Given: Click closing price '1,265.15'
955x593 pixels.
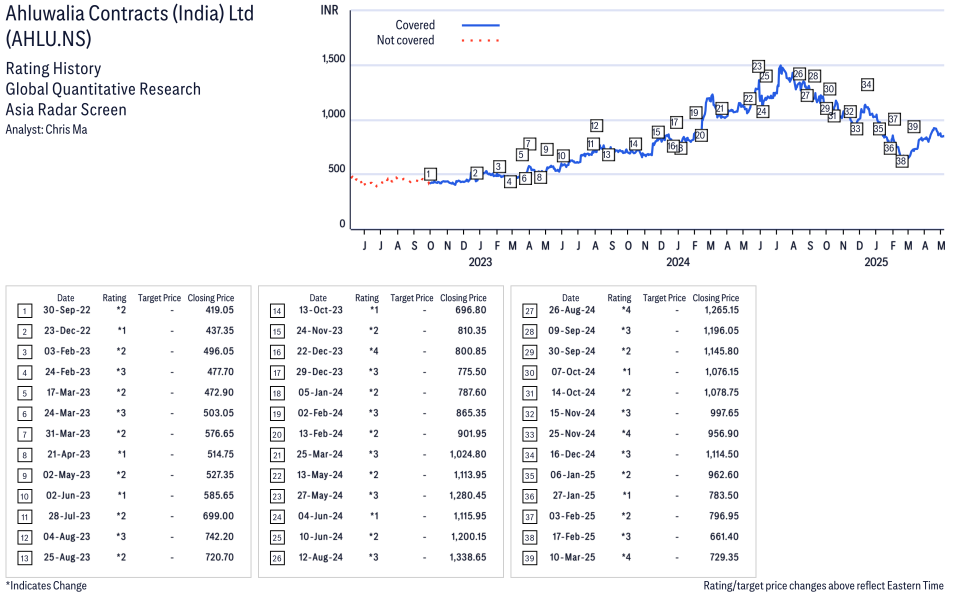Looking at the screenshot, I should tap(722, 310).
